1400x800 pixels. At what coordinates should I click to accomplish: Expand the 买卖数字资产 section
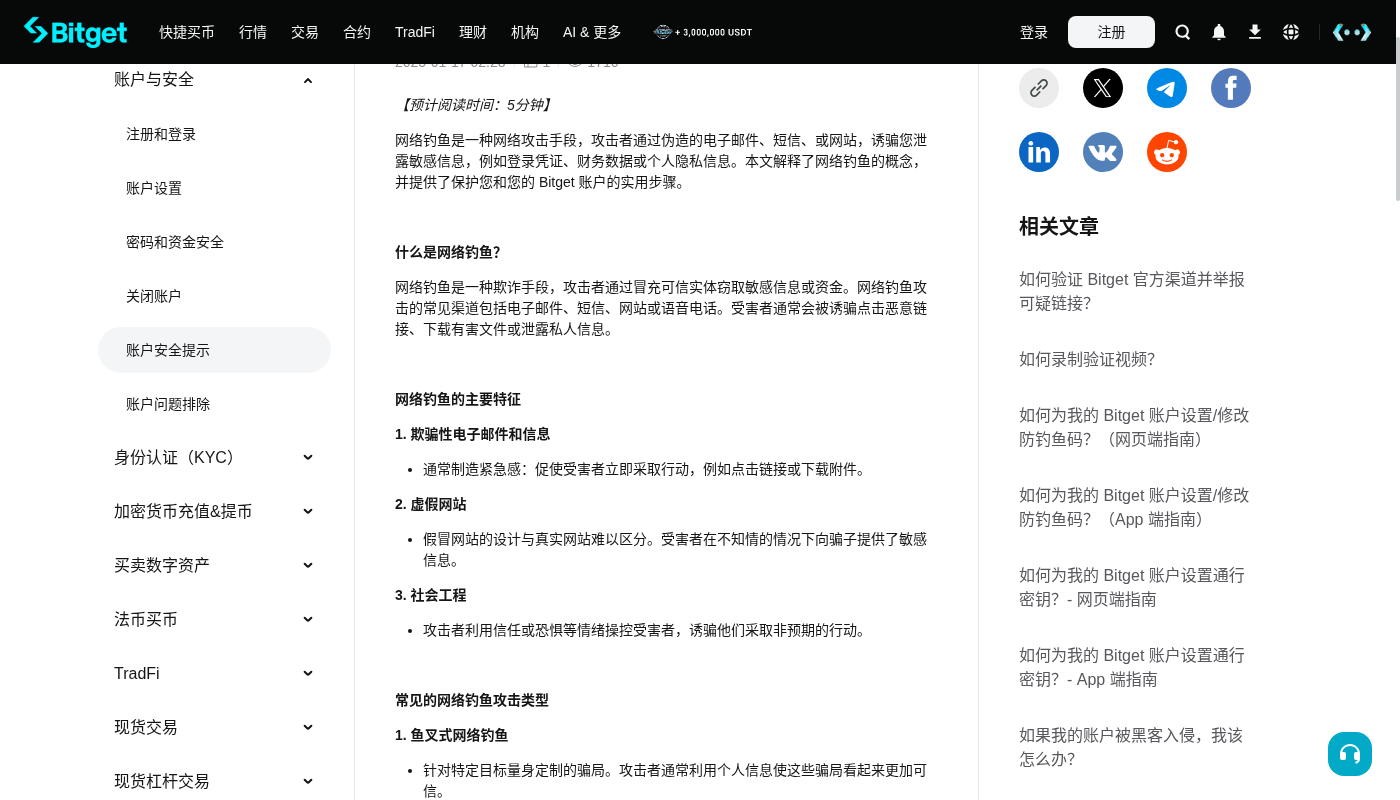[x=214, y=566]
